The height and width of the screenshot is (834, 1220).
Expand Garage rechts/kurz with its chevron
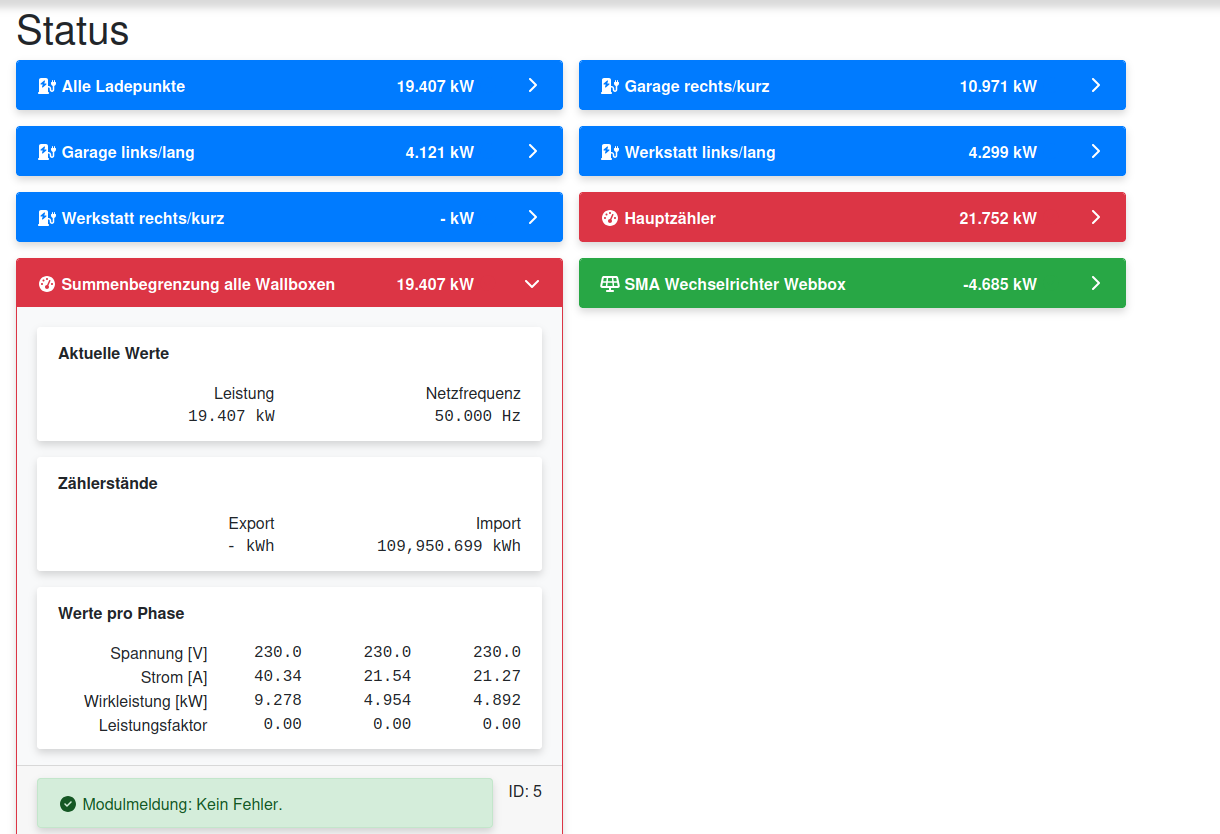click(1096, 86)
